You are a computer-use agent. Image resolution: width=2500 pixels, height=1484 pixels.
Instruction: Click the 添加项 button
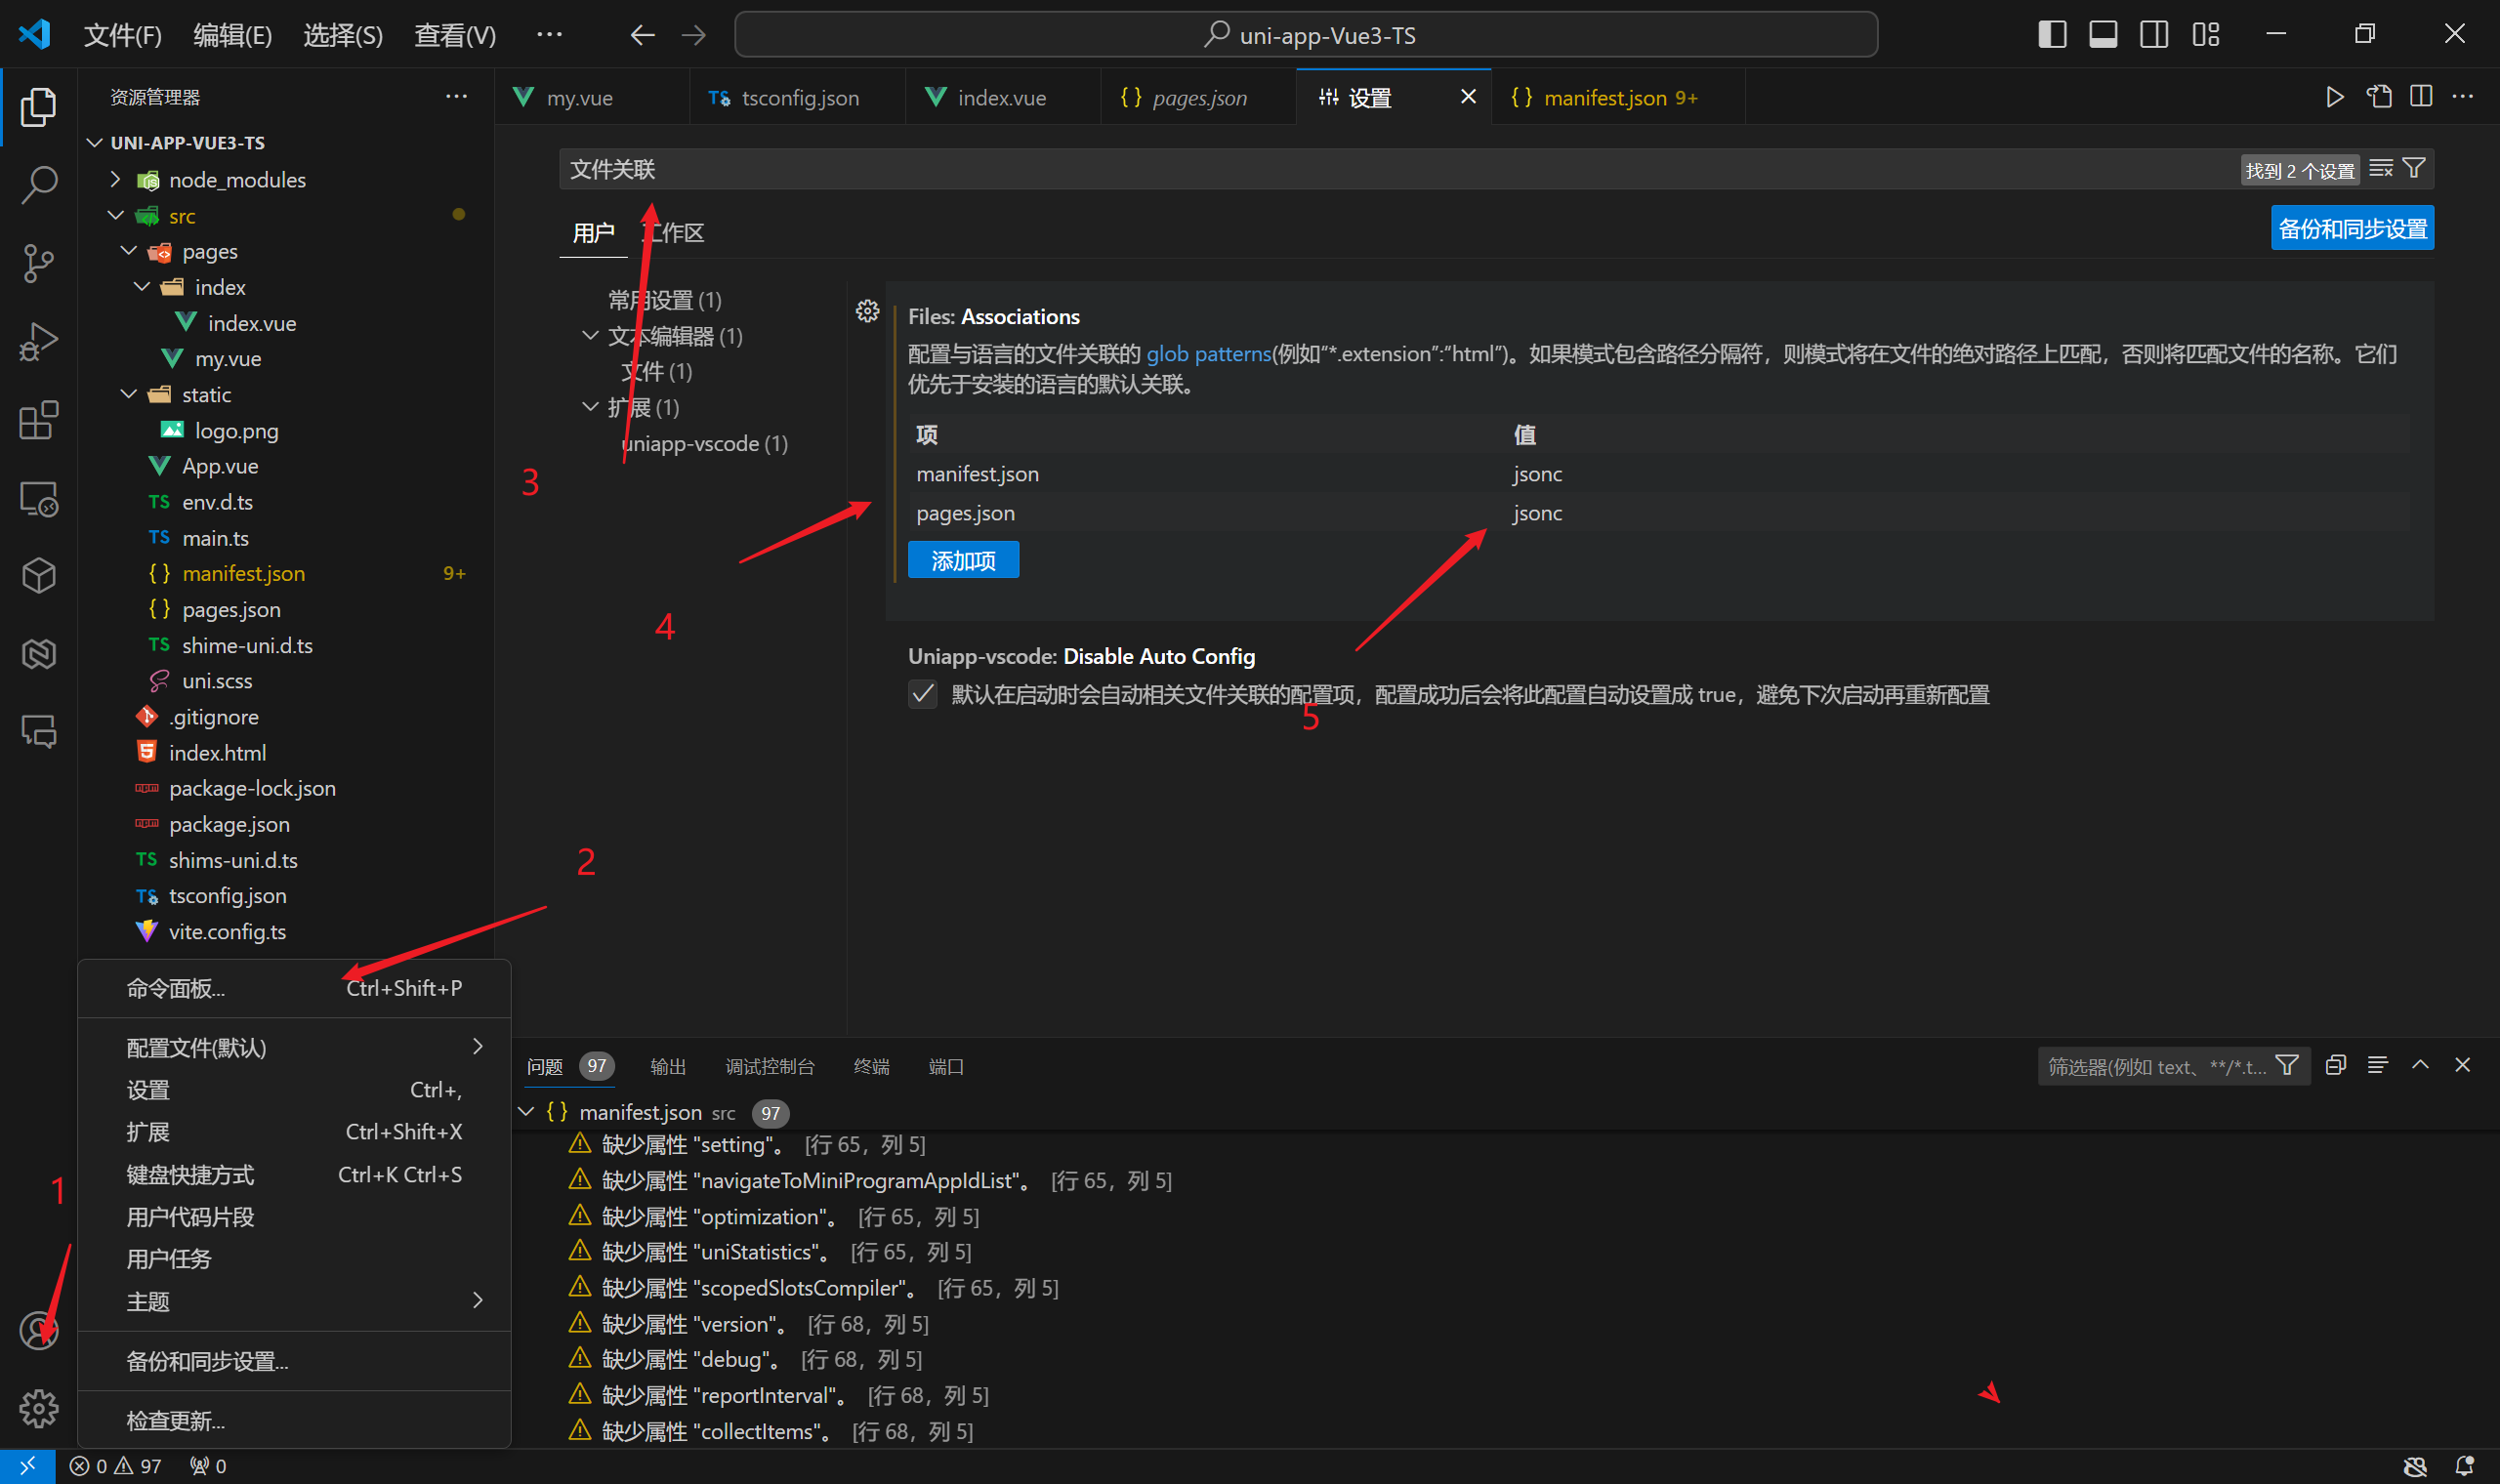pos(962,560)
